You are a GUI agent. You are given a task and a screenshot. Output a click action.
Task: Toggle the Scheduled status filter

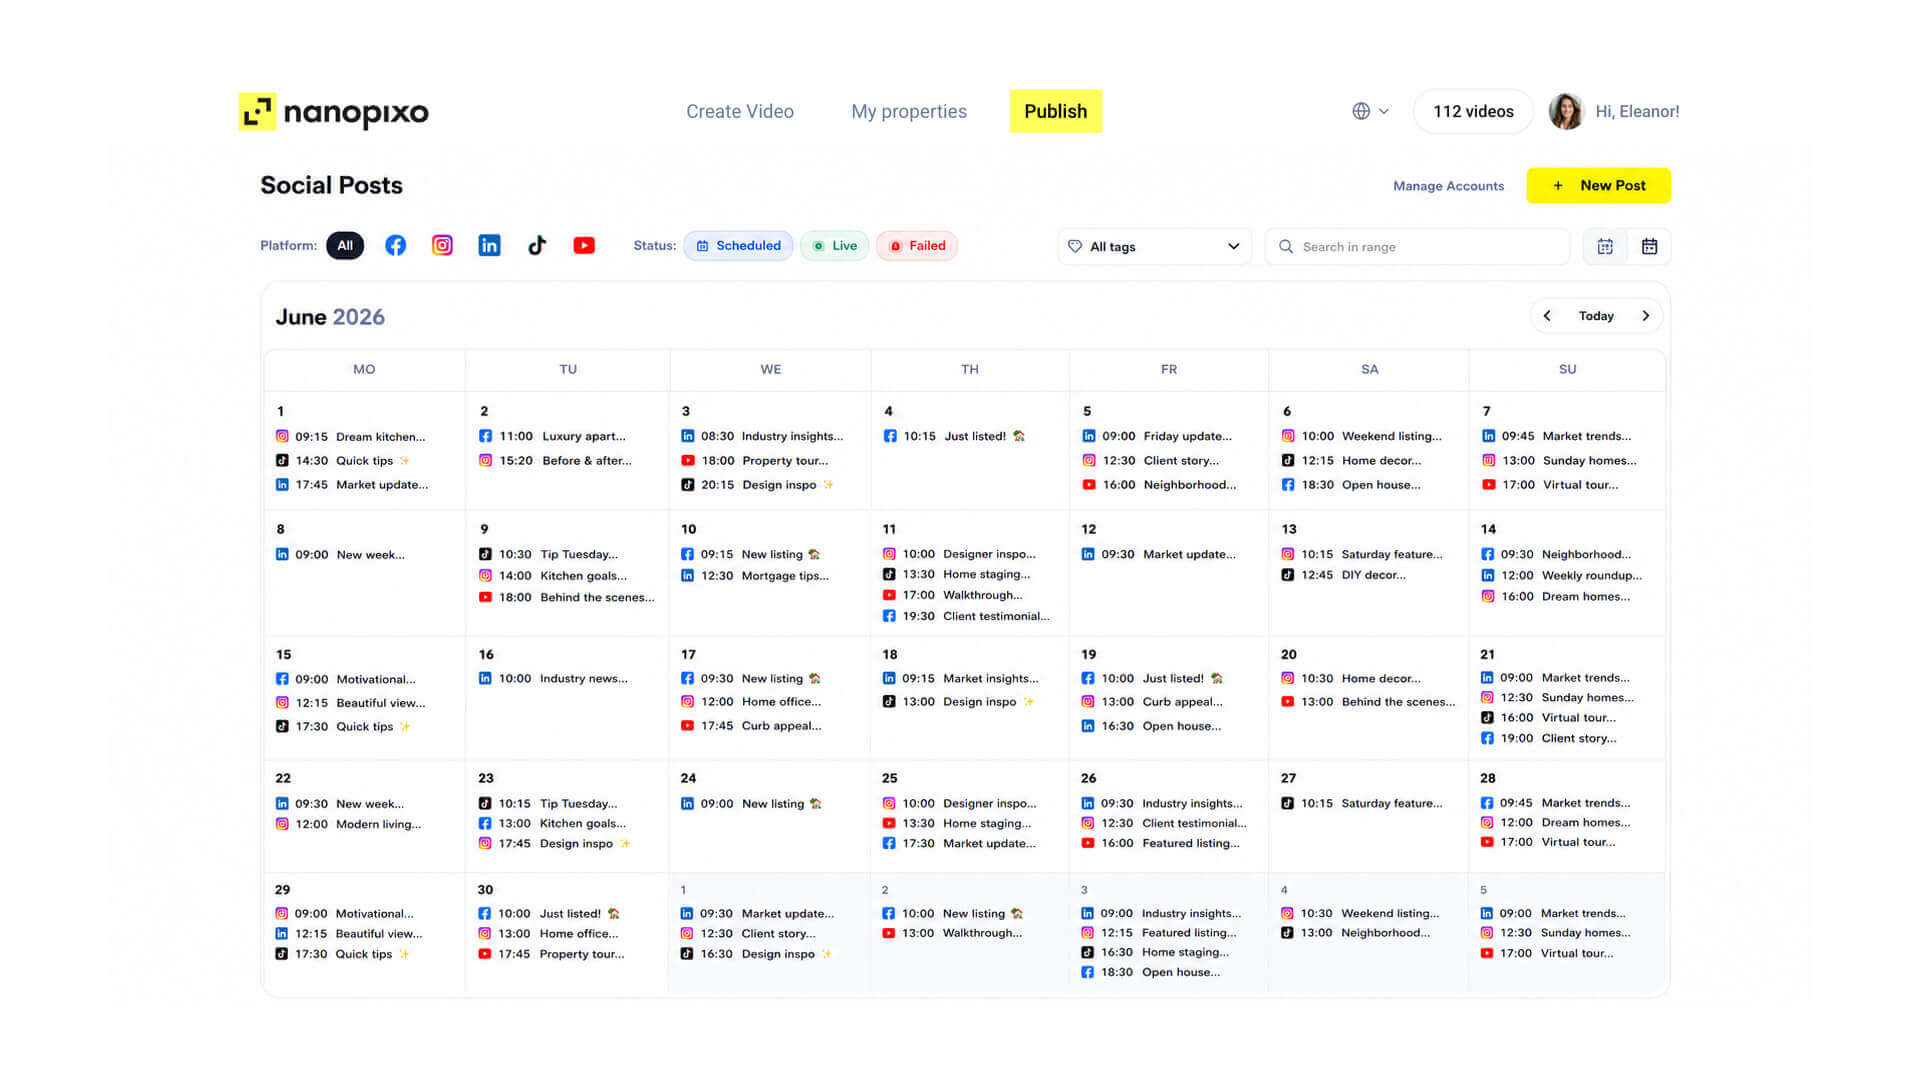[x=738, y=246]
